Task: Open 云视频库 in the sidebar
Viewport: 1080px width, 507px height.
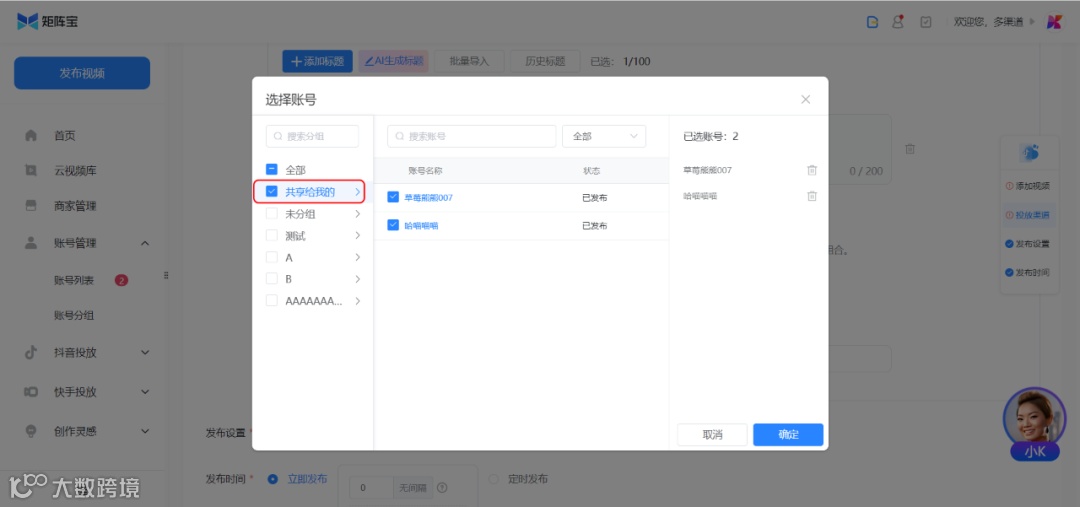Action: 75,170
